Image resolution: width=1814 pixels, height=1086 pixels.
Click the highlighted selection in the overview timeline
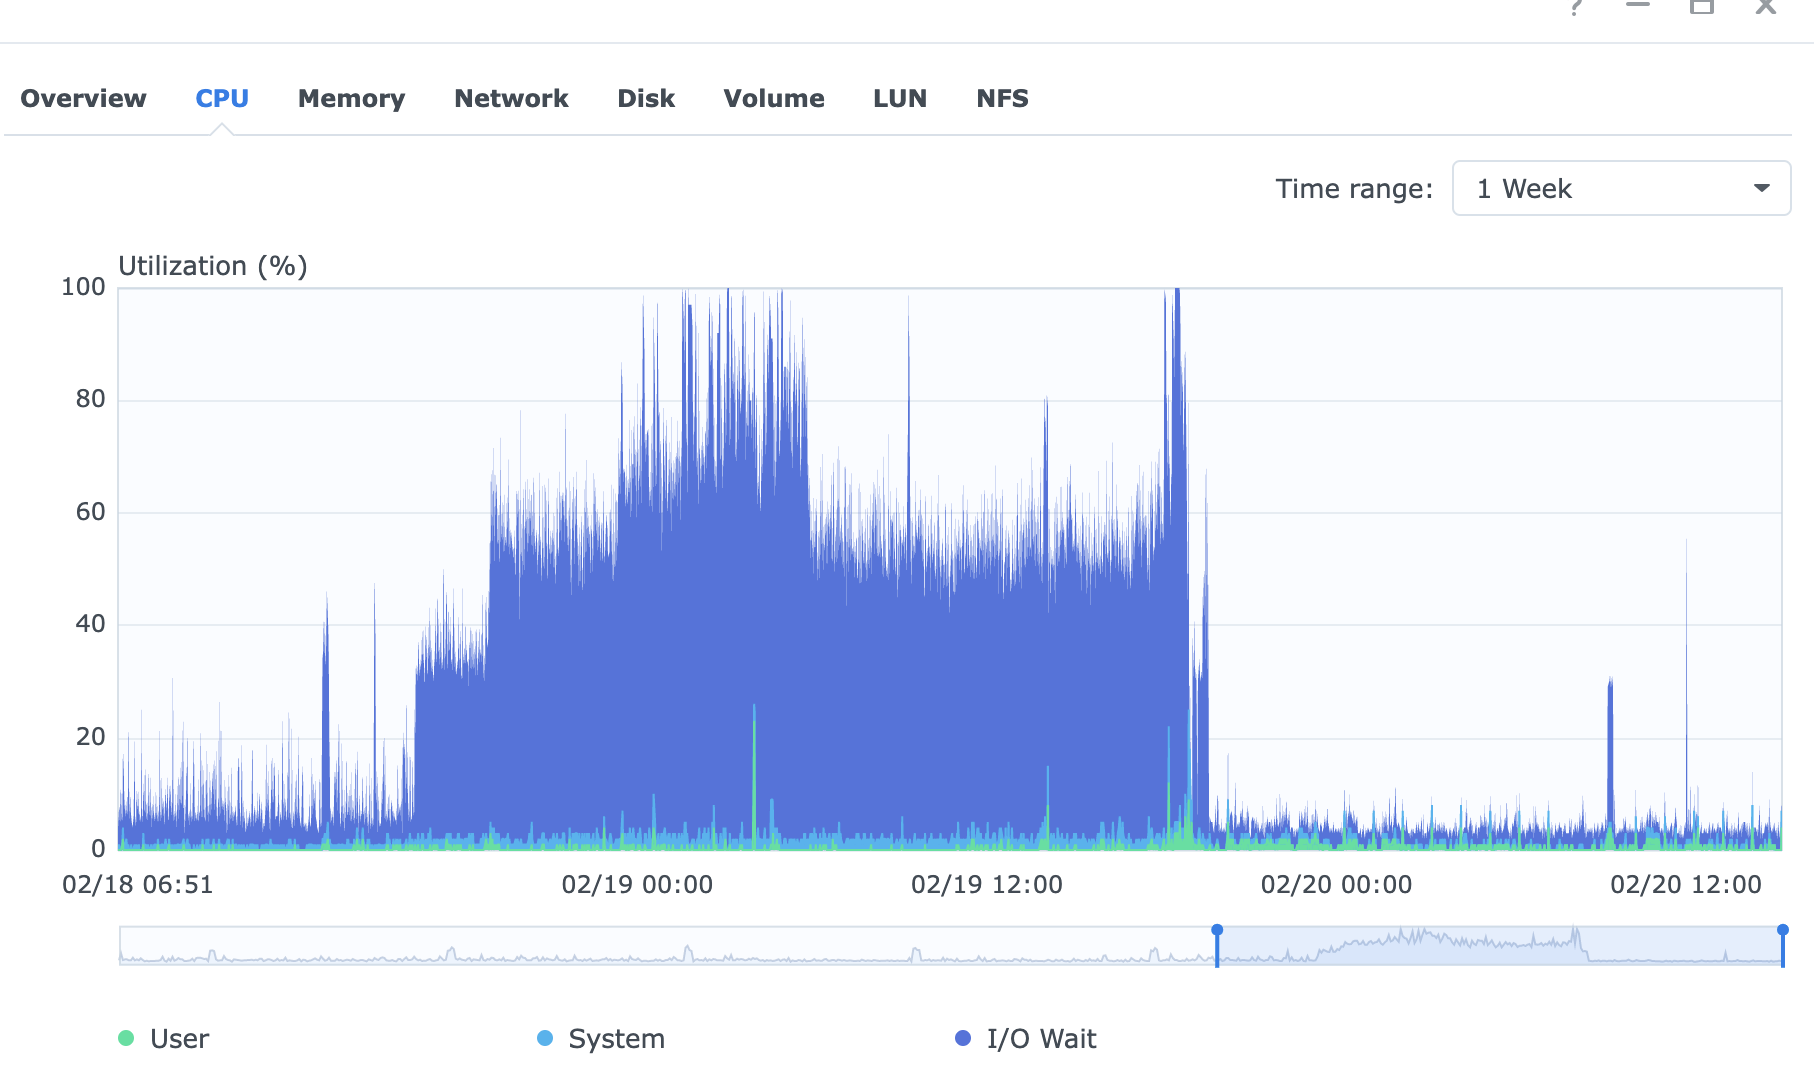(x=1500, y=946)
